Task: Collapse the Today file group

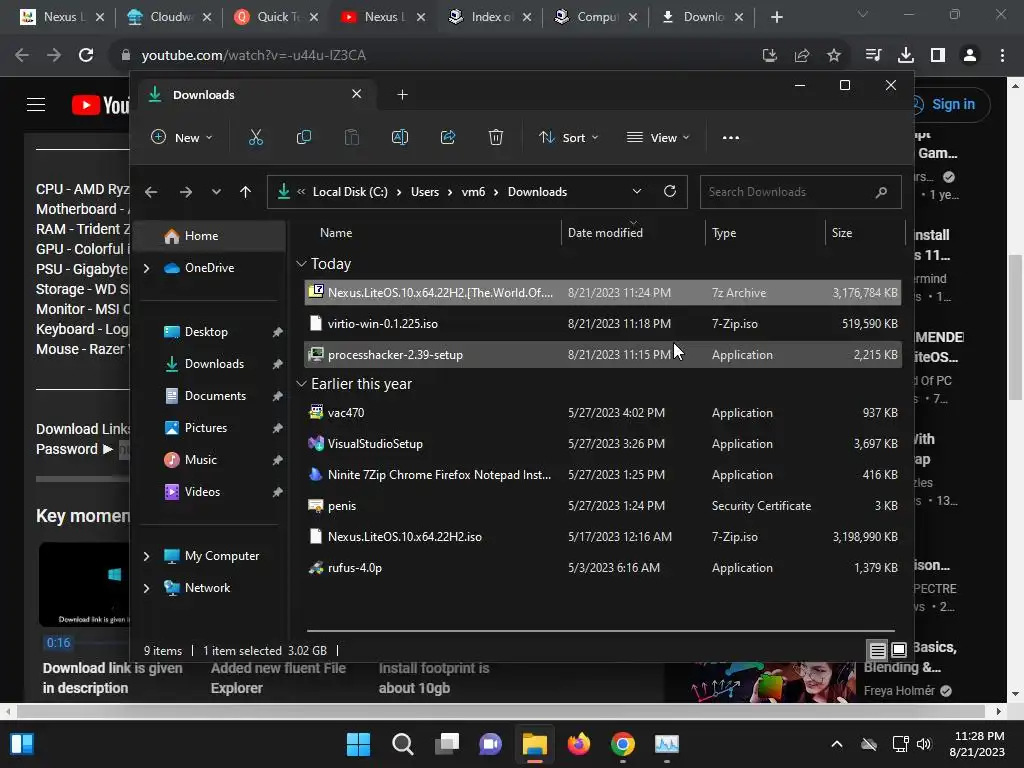Action: coord(301,264)
